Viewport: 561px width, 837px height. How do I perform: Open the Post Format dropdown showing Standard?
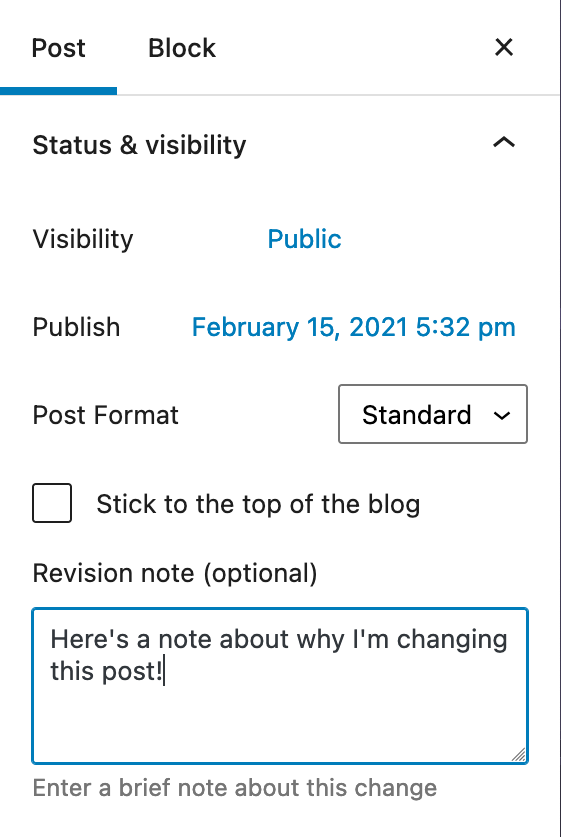coord(433,414)
